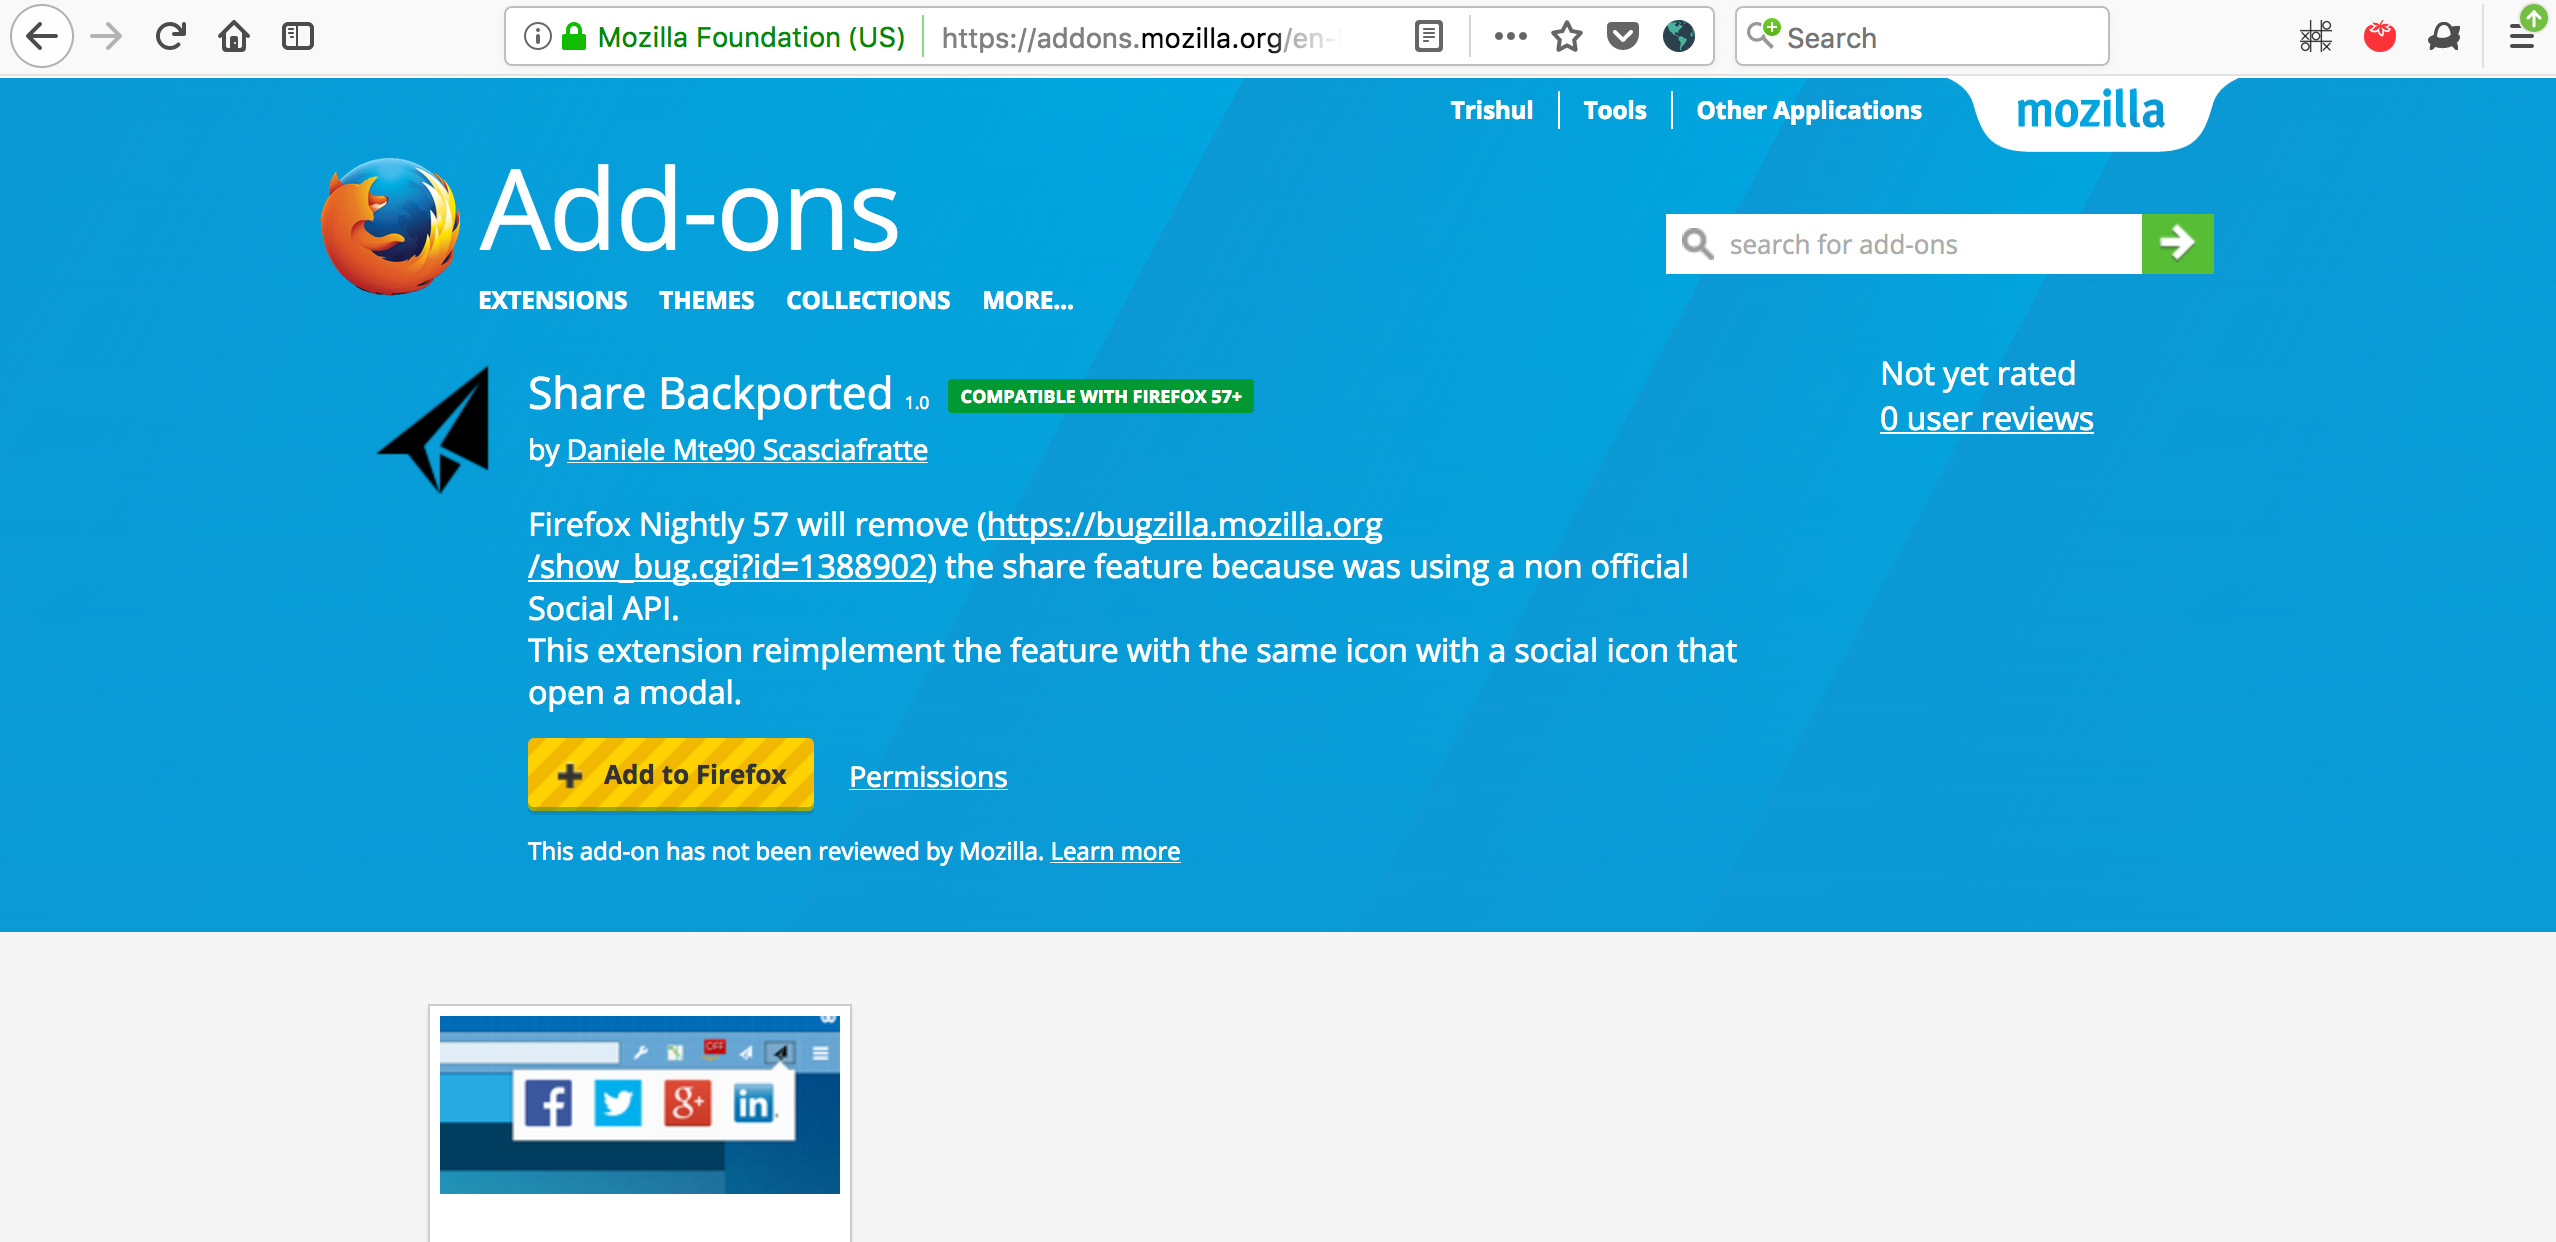The image size is (2556, 1242).
Task: Open the mozilla tab at top right
Action: click(x=2090, y=110)
